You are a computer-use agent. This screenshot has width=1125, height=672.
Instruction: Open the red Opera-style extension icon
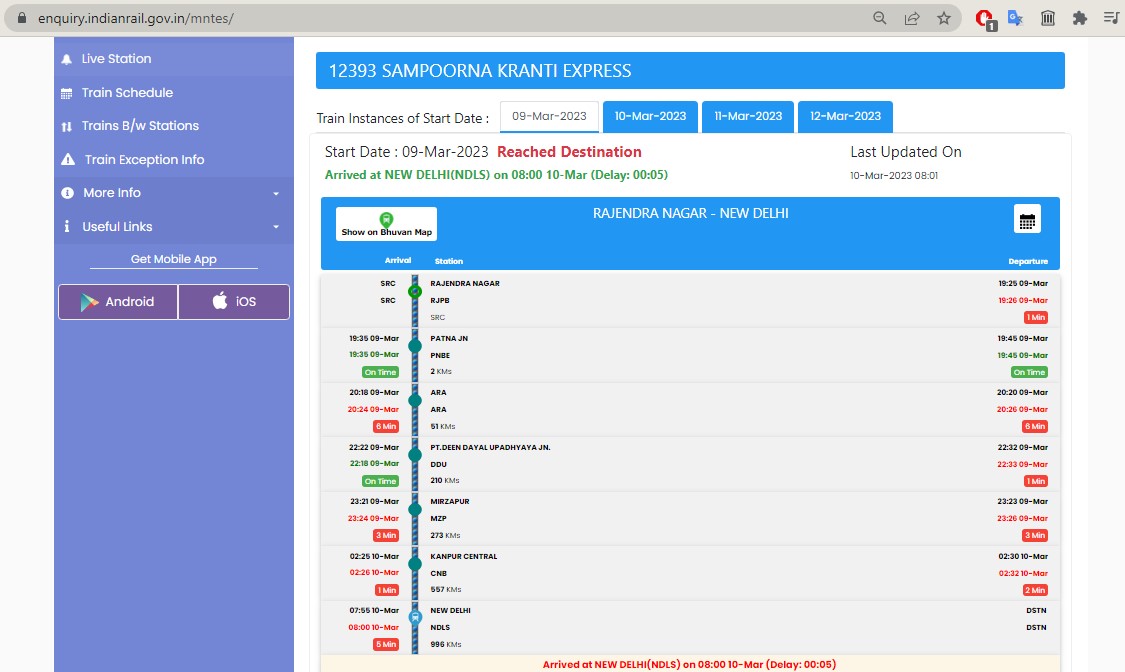click(x=985, y=19)
